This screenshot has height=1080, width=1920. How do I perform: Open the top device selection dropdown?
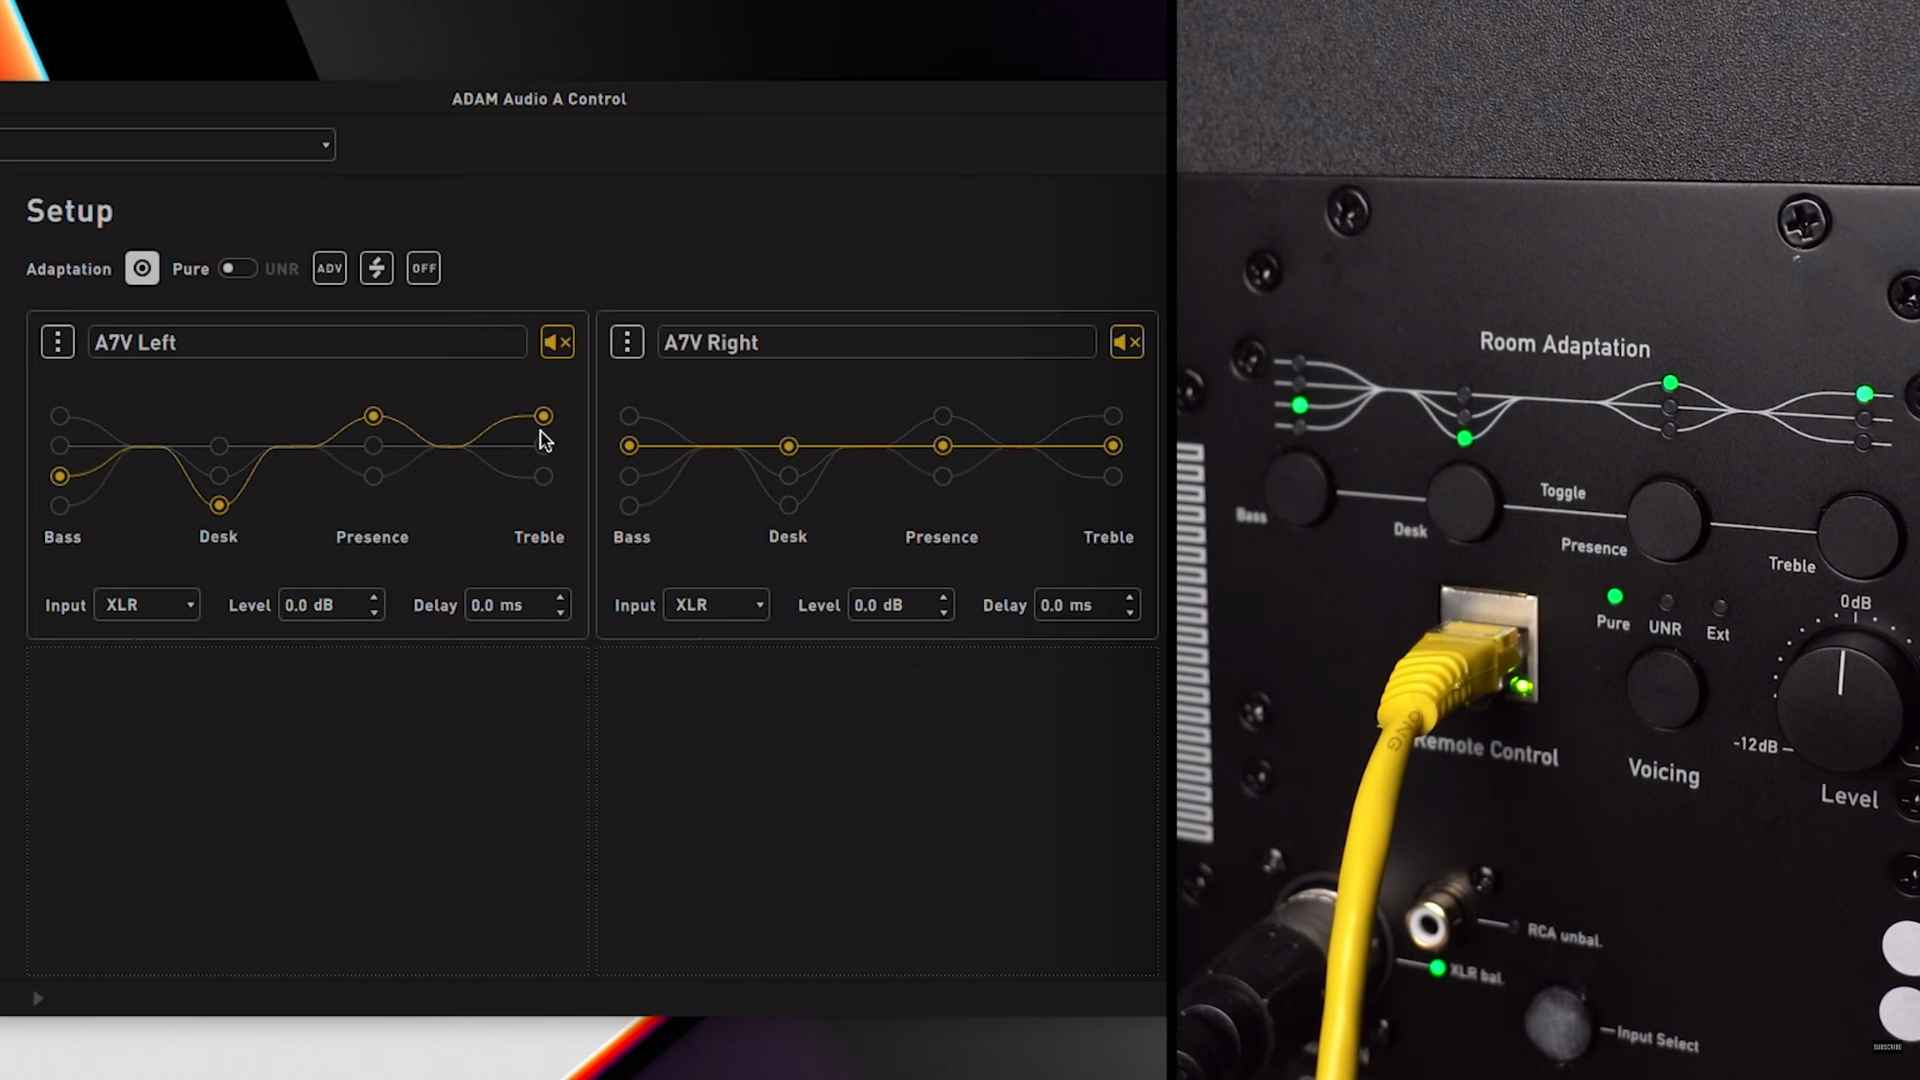(167, 145)
